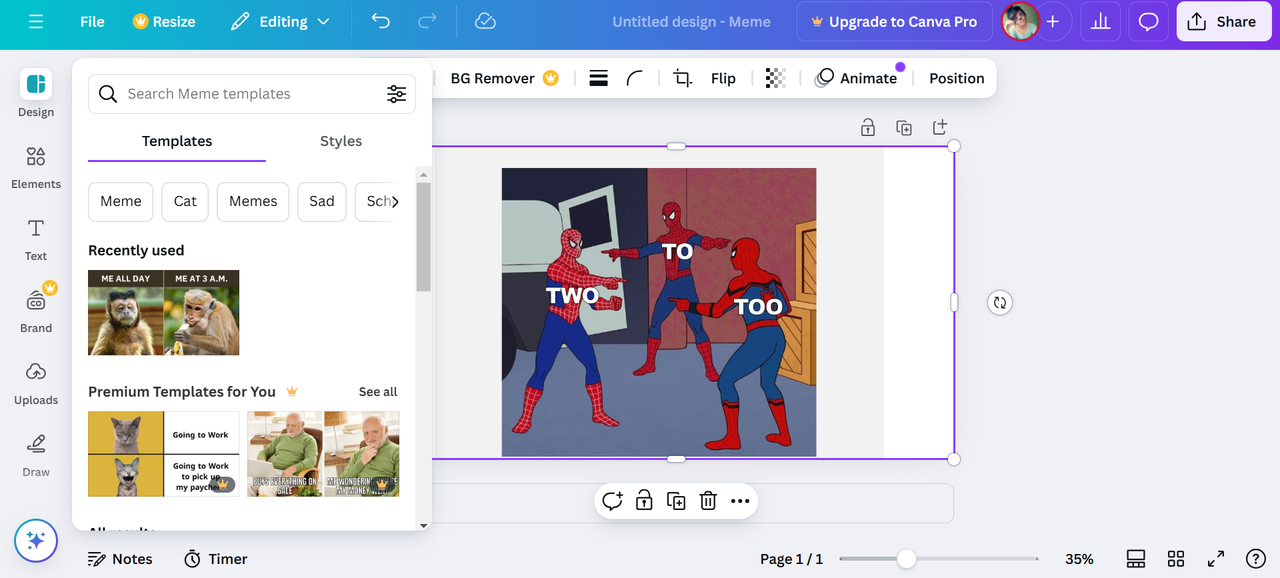
Task: Lock element from floating toolbar
Action: (x=644, y=501)
